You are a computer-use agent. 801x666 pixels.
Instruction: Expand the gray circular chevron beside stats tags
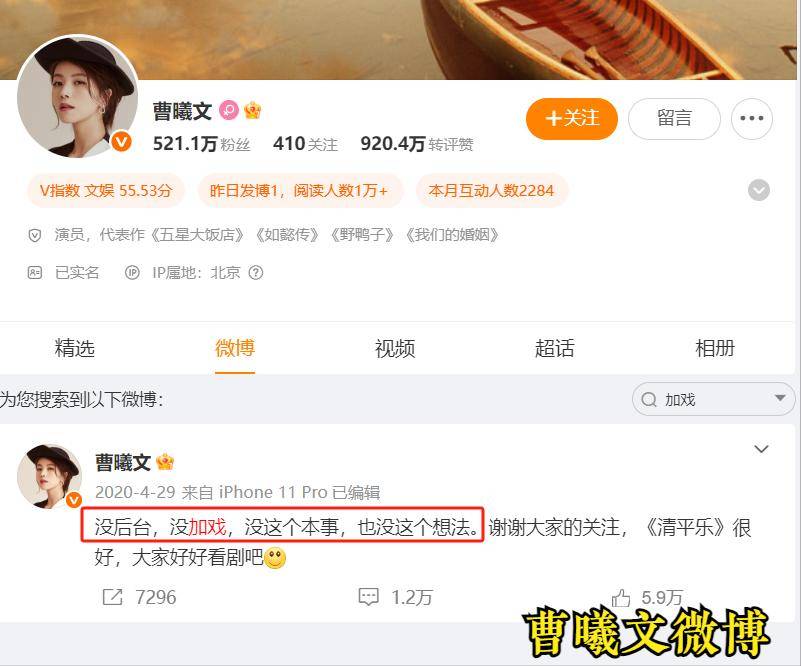coord(759,191)
